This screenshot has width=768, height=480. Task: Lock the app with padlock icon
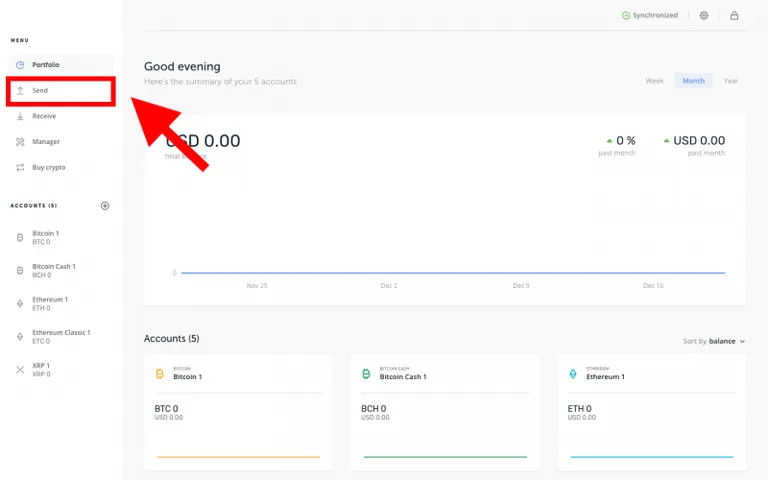(734, 16)
